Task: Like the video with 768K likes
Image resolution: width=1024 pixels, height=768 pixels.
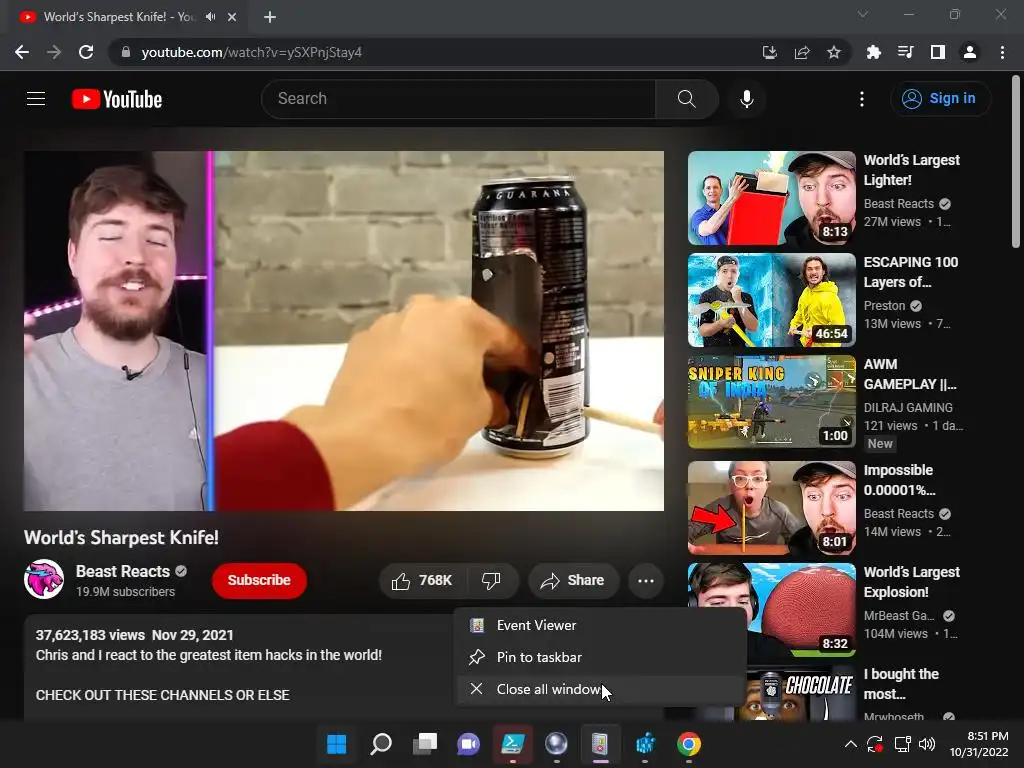Action: [x=422, y=580]
